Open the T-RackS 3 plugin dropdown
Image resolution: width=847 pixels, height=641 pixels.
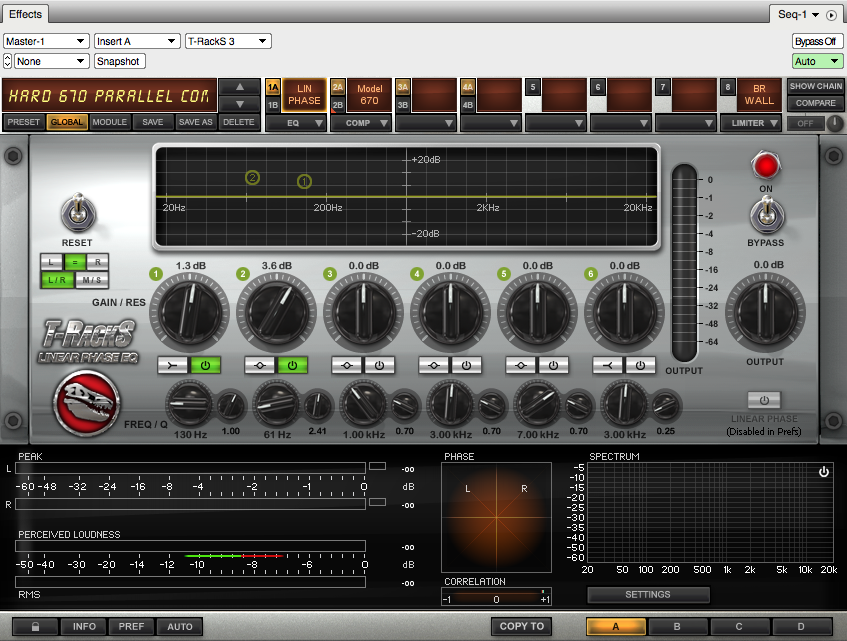coord(228,41)
